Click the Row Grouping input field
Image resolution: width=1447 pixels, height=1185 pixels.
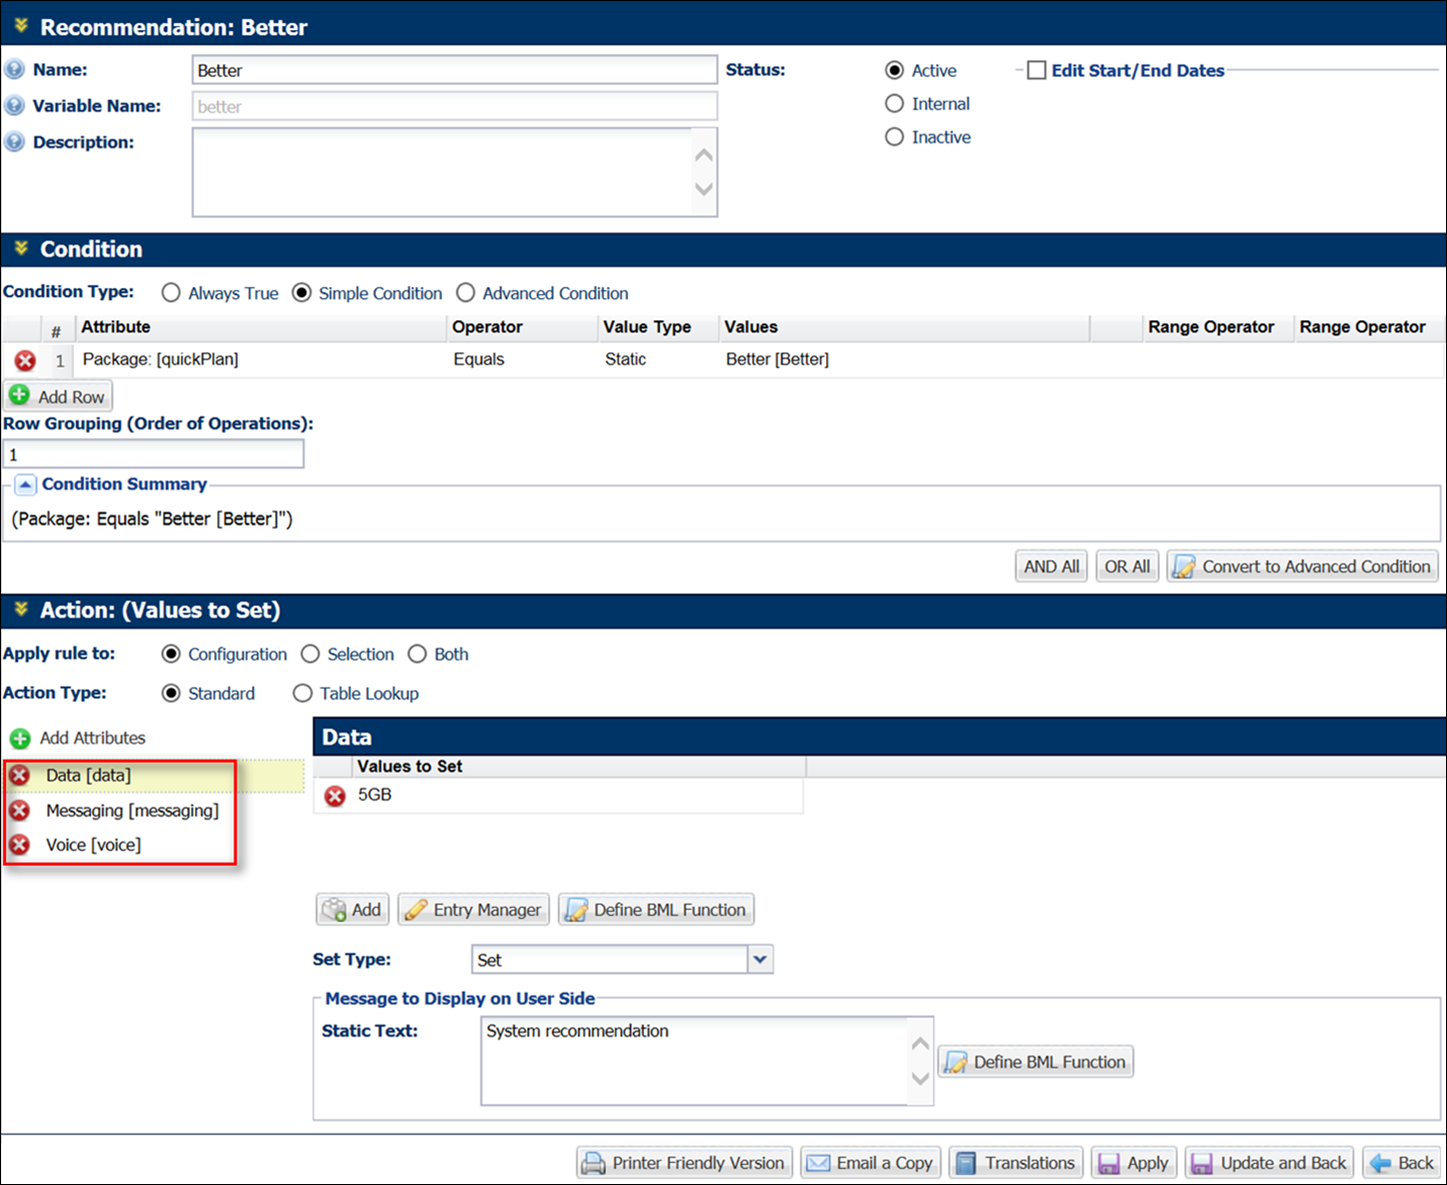tap(153, 453)
